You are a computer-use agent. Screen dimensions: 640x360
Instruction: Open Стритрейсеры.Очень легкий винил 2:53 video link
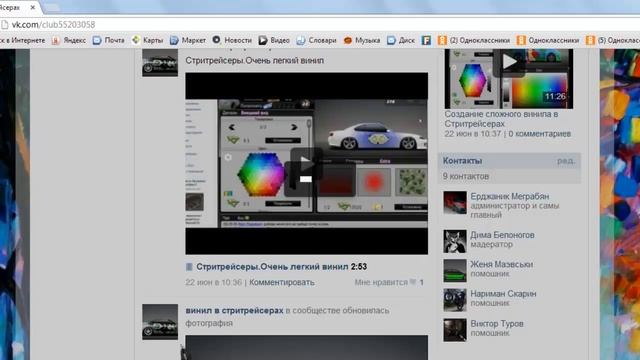click(282, 267)
